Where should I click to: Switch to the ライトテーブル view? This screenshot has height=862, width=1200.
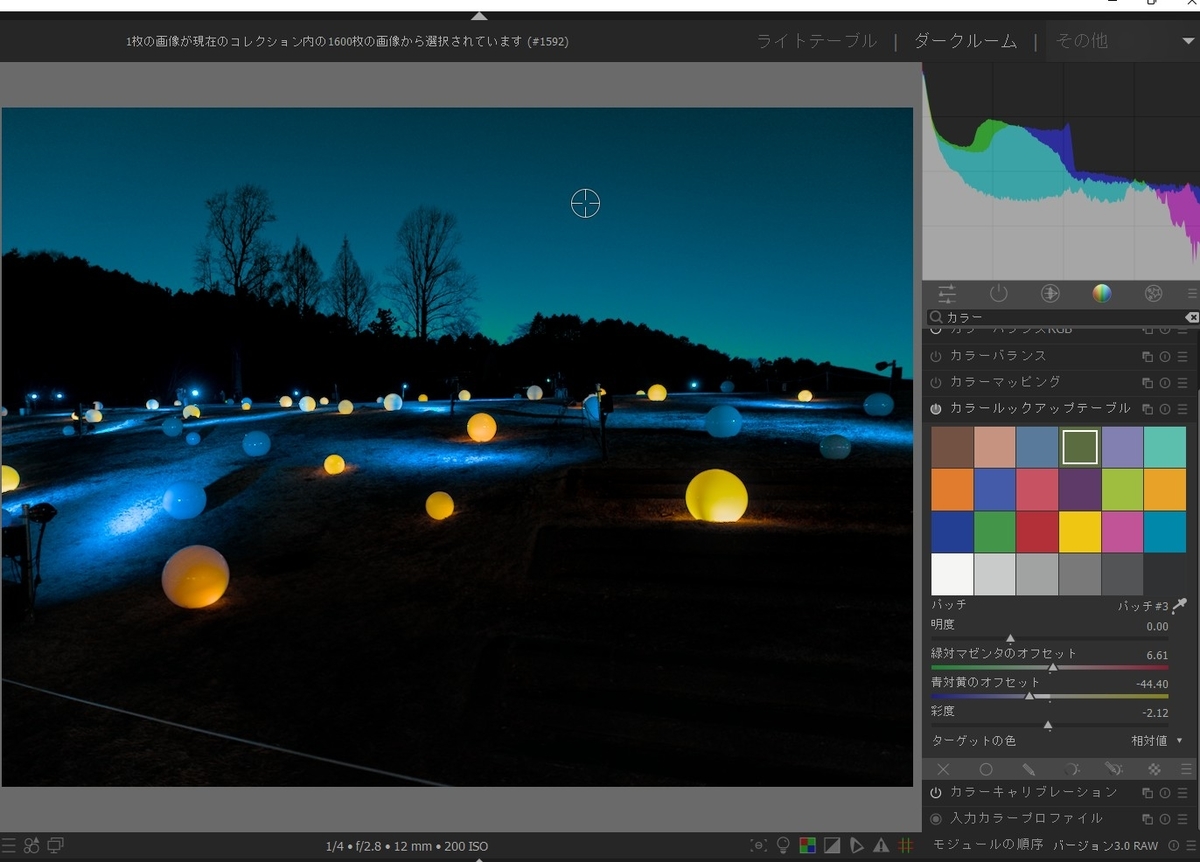pyautogui.click(x=815, y=41)
